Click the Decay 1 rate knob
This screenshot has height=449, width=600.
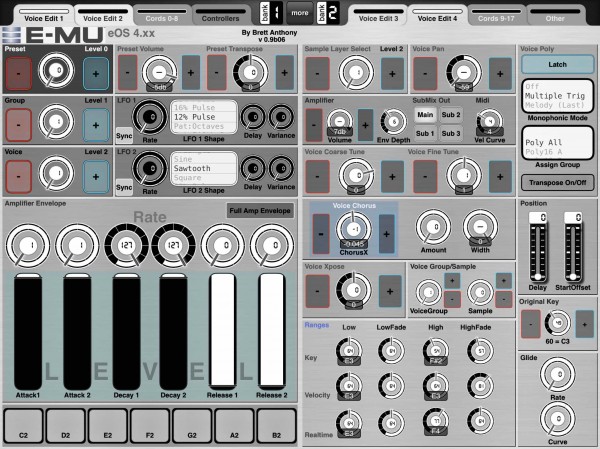coord(127,246)
